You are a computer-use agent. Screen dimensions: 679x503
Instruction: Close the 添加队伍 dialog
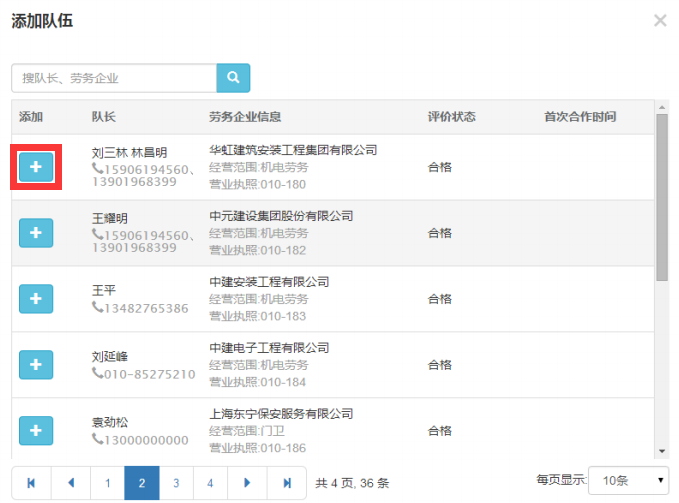pos(660,20)
